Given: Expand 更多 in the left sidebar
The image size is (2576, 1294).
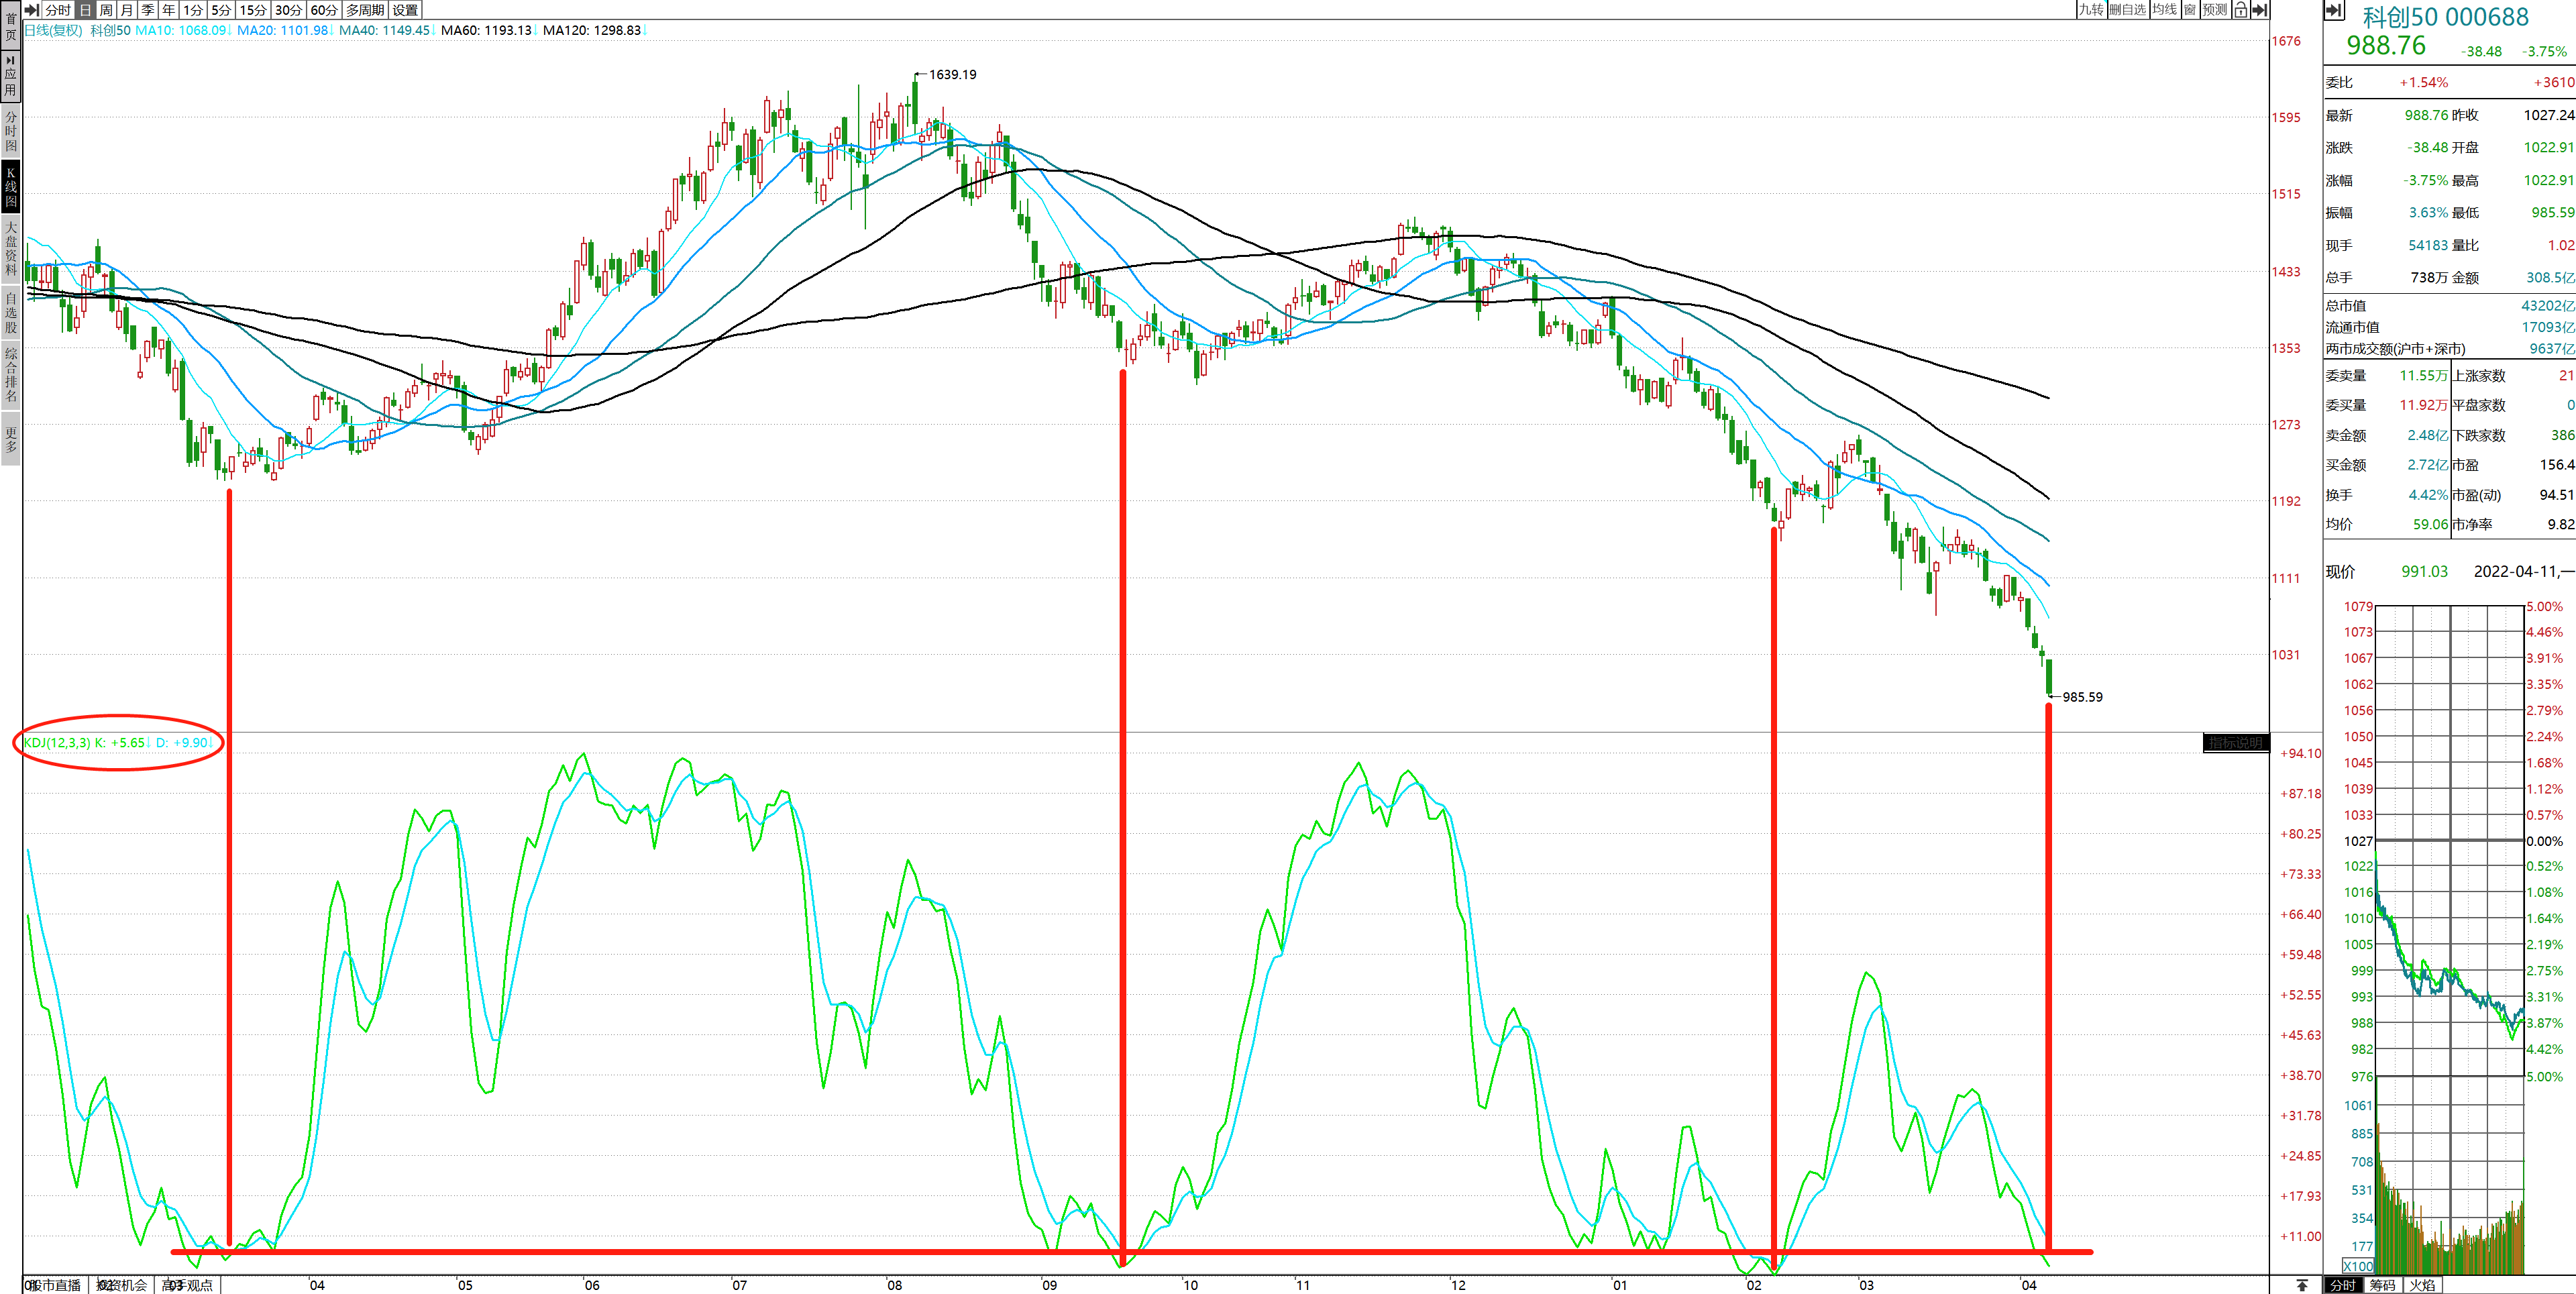Looking at the screenshot, I should 10,440.
